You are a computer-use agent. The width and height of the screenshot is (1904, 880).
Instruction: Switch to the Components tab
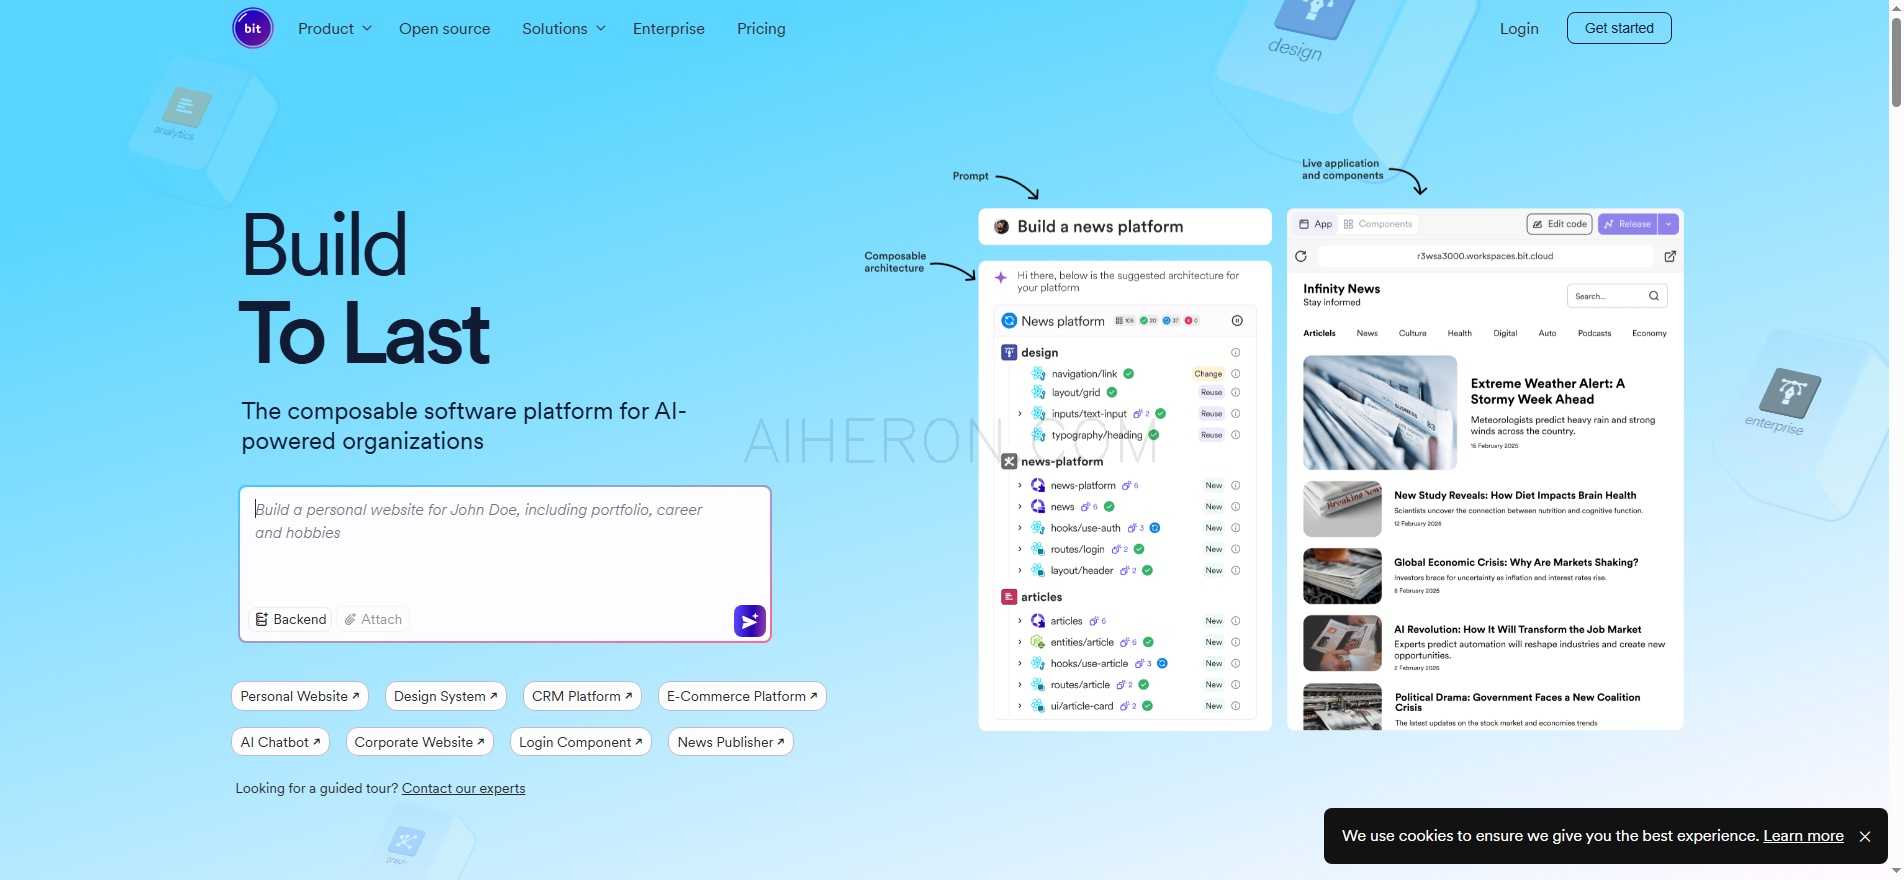[1378, 224]
